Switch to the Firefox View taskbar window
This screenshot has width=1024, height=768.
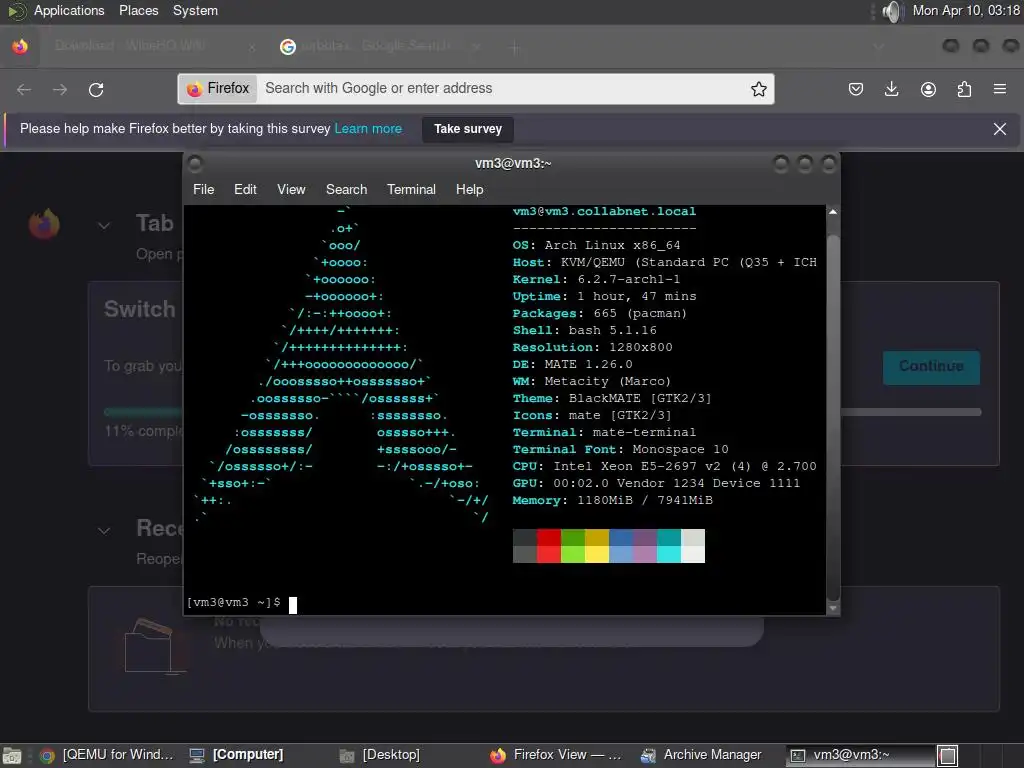click(x=556, y=756)
